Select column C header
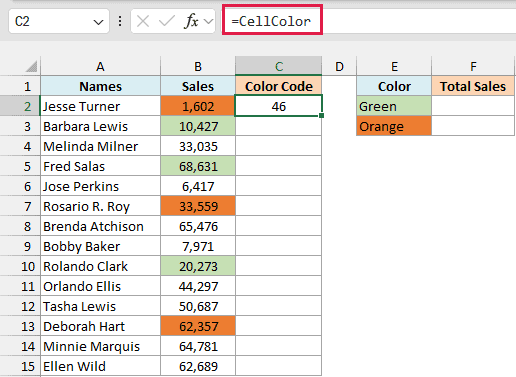The height and width of the screenshot is (377, 516). click(279, 66)
